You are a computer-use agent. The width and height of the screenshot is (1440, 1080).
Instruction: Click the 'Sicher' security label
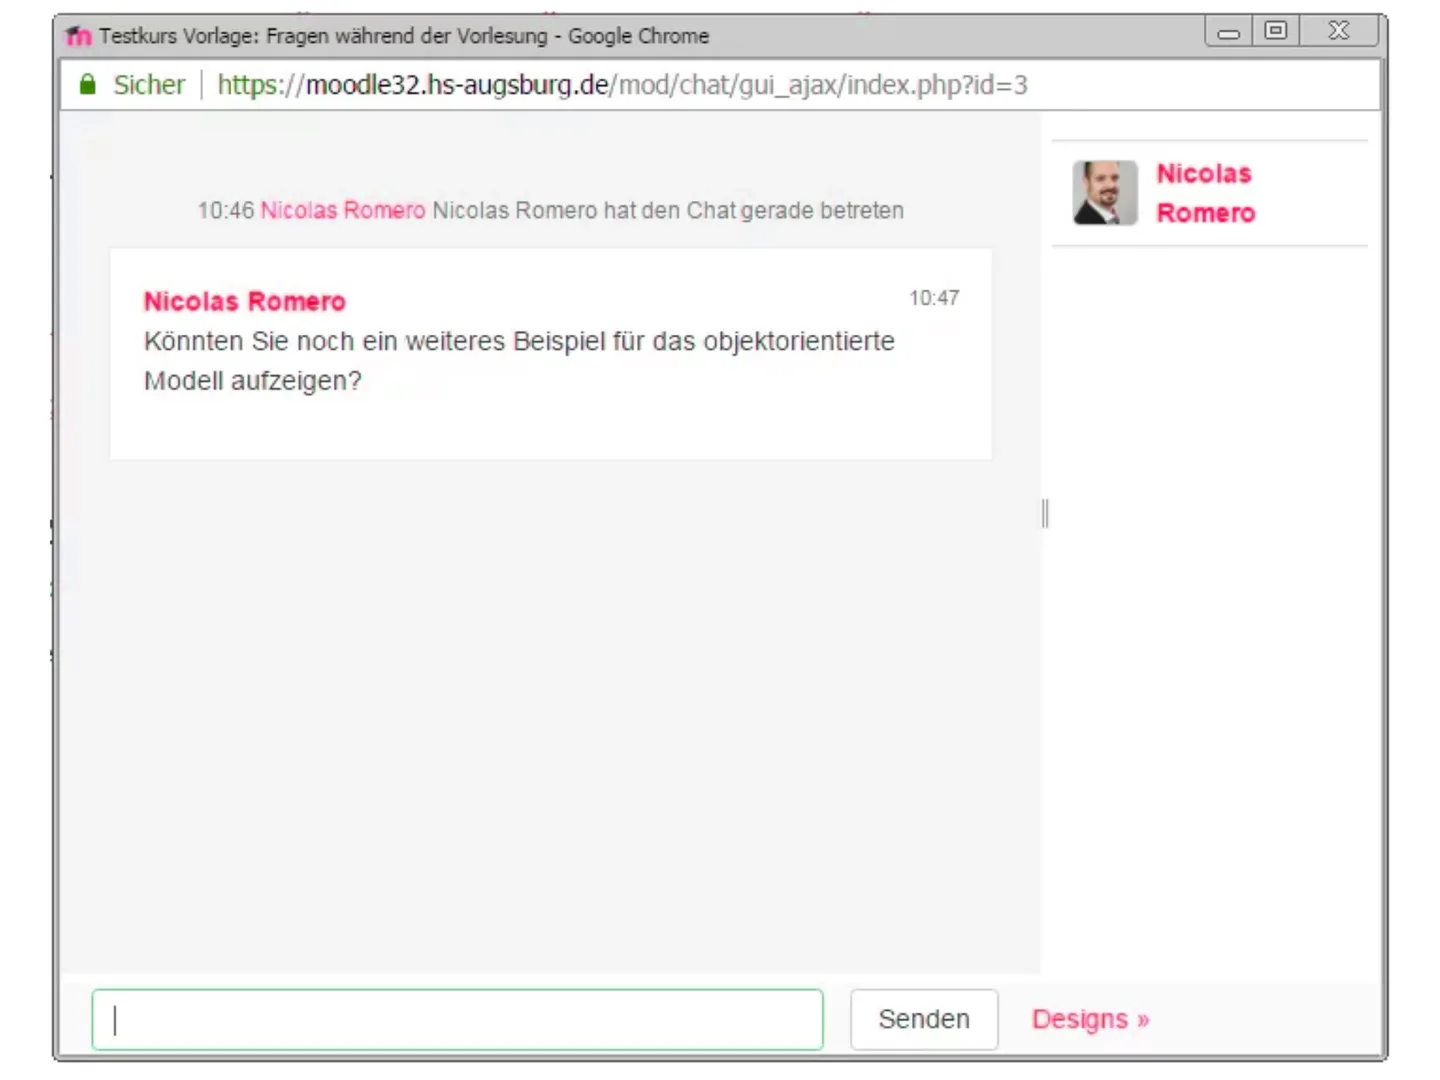click(x=149, y=85)
